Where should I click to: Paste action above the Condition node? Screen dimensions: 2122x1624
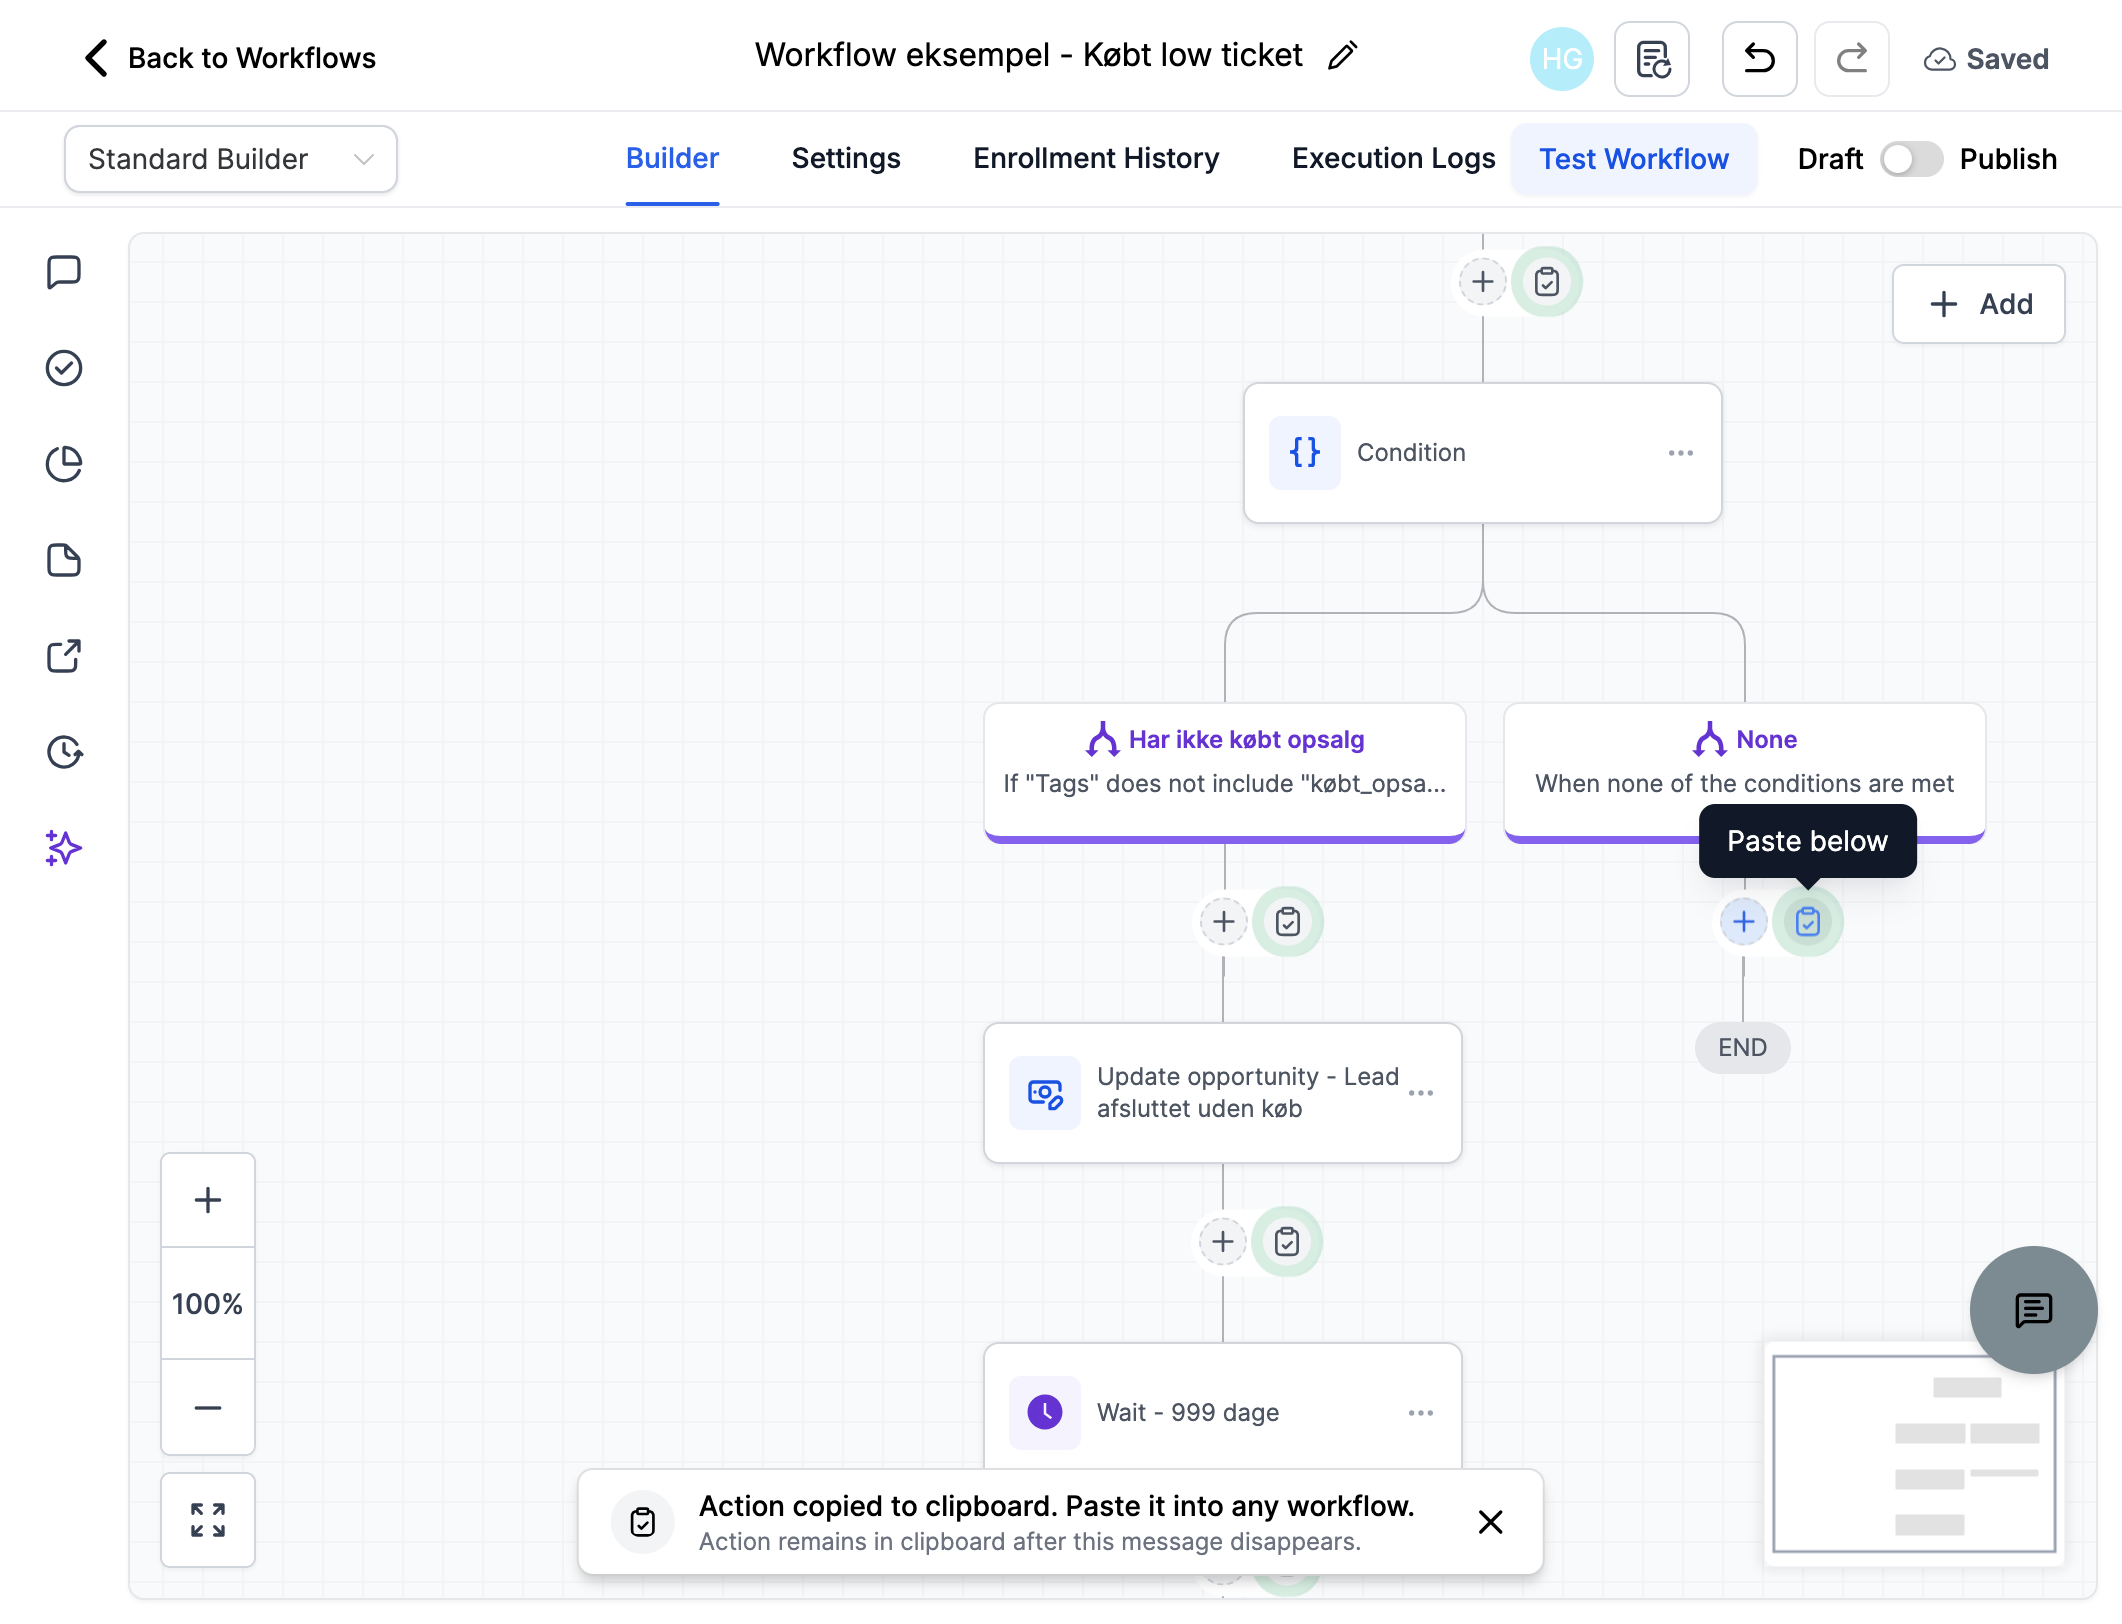tap(1547, 282)
